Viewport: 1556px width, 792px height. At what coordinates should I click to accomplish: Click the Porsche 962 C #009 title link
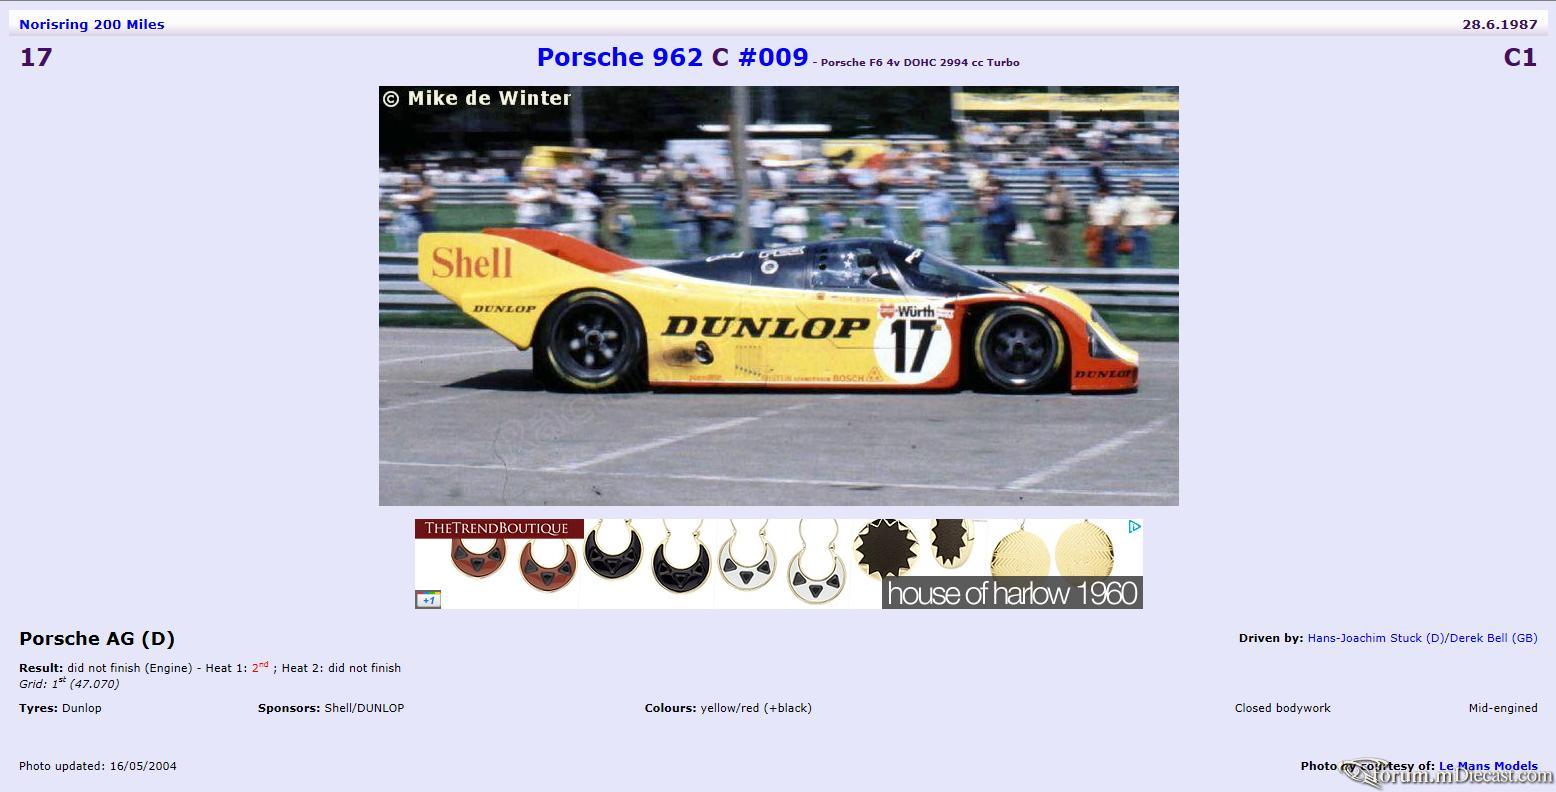672,57
